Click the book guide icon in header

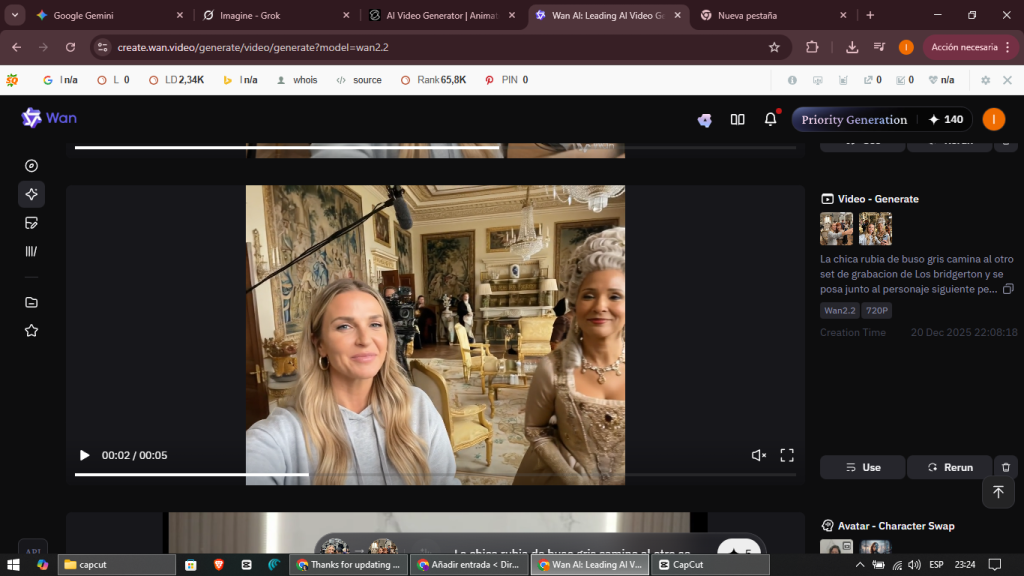[x=737, y=119]
